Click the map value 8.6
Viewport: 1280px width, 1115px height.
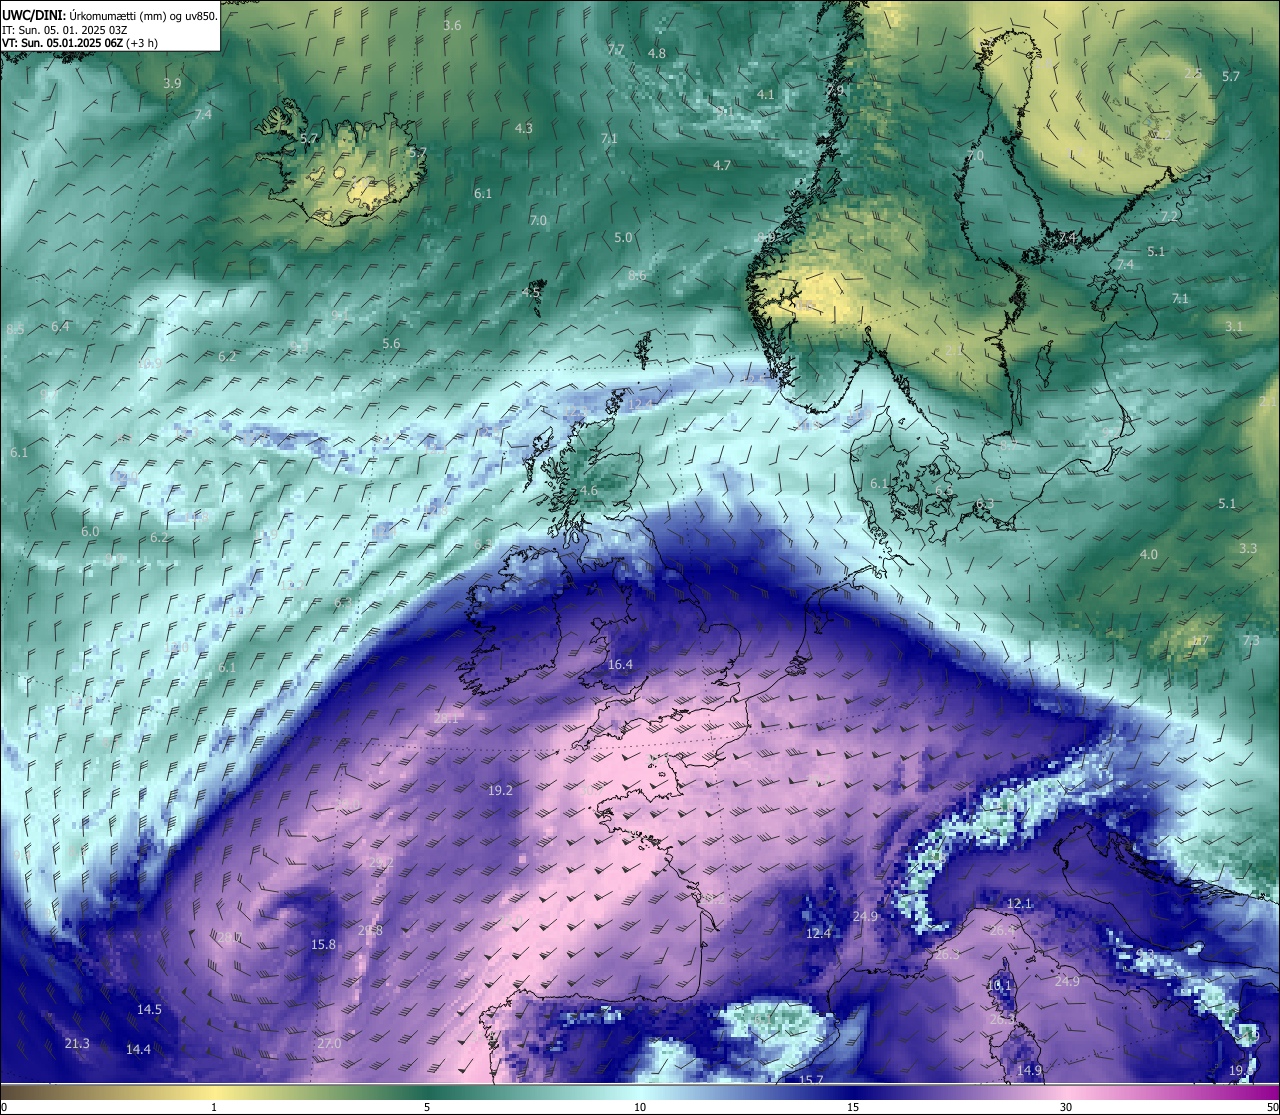point(637,276)
